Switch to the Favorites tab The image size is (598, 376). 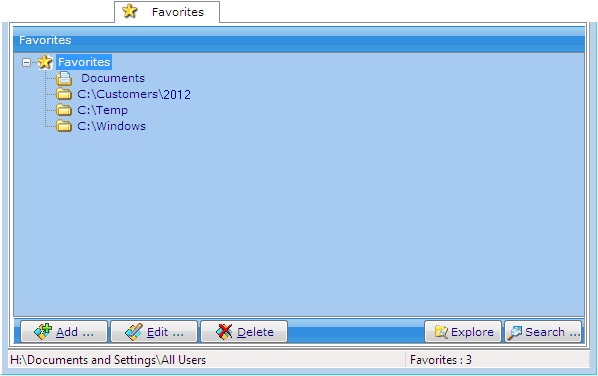coord(167,12)
